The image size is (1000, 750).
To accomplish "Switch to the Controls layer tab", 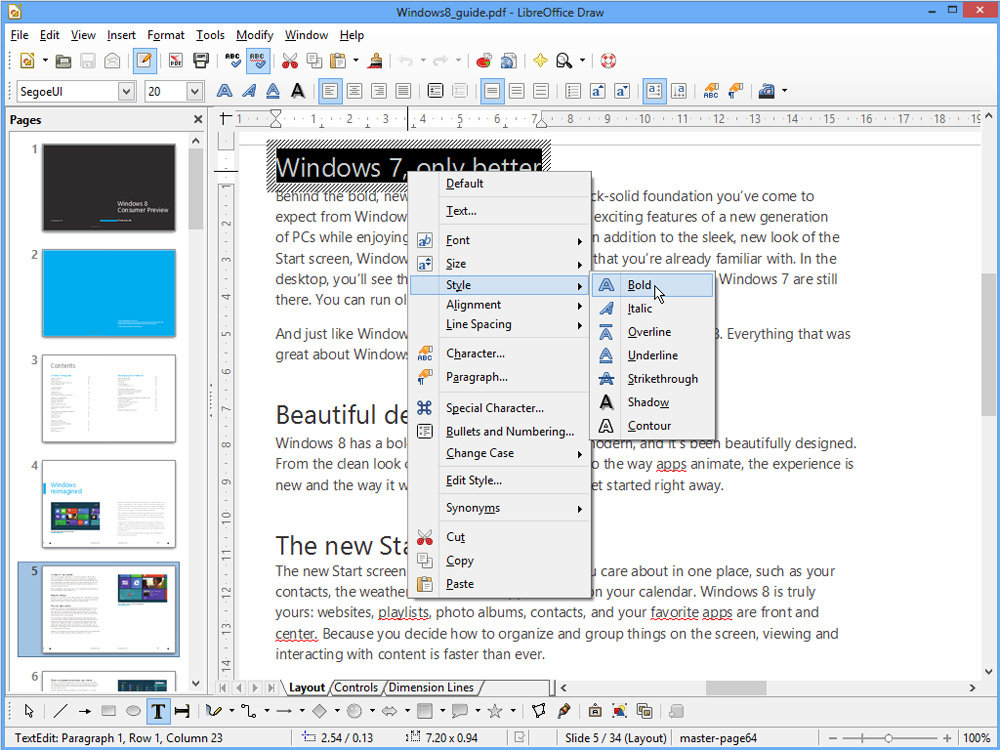I will coord(356,688).
